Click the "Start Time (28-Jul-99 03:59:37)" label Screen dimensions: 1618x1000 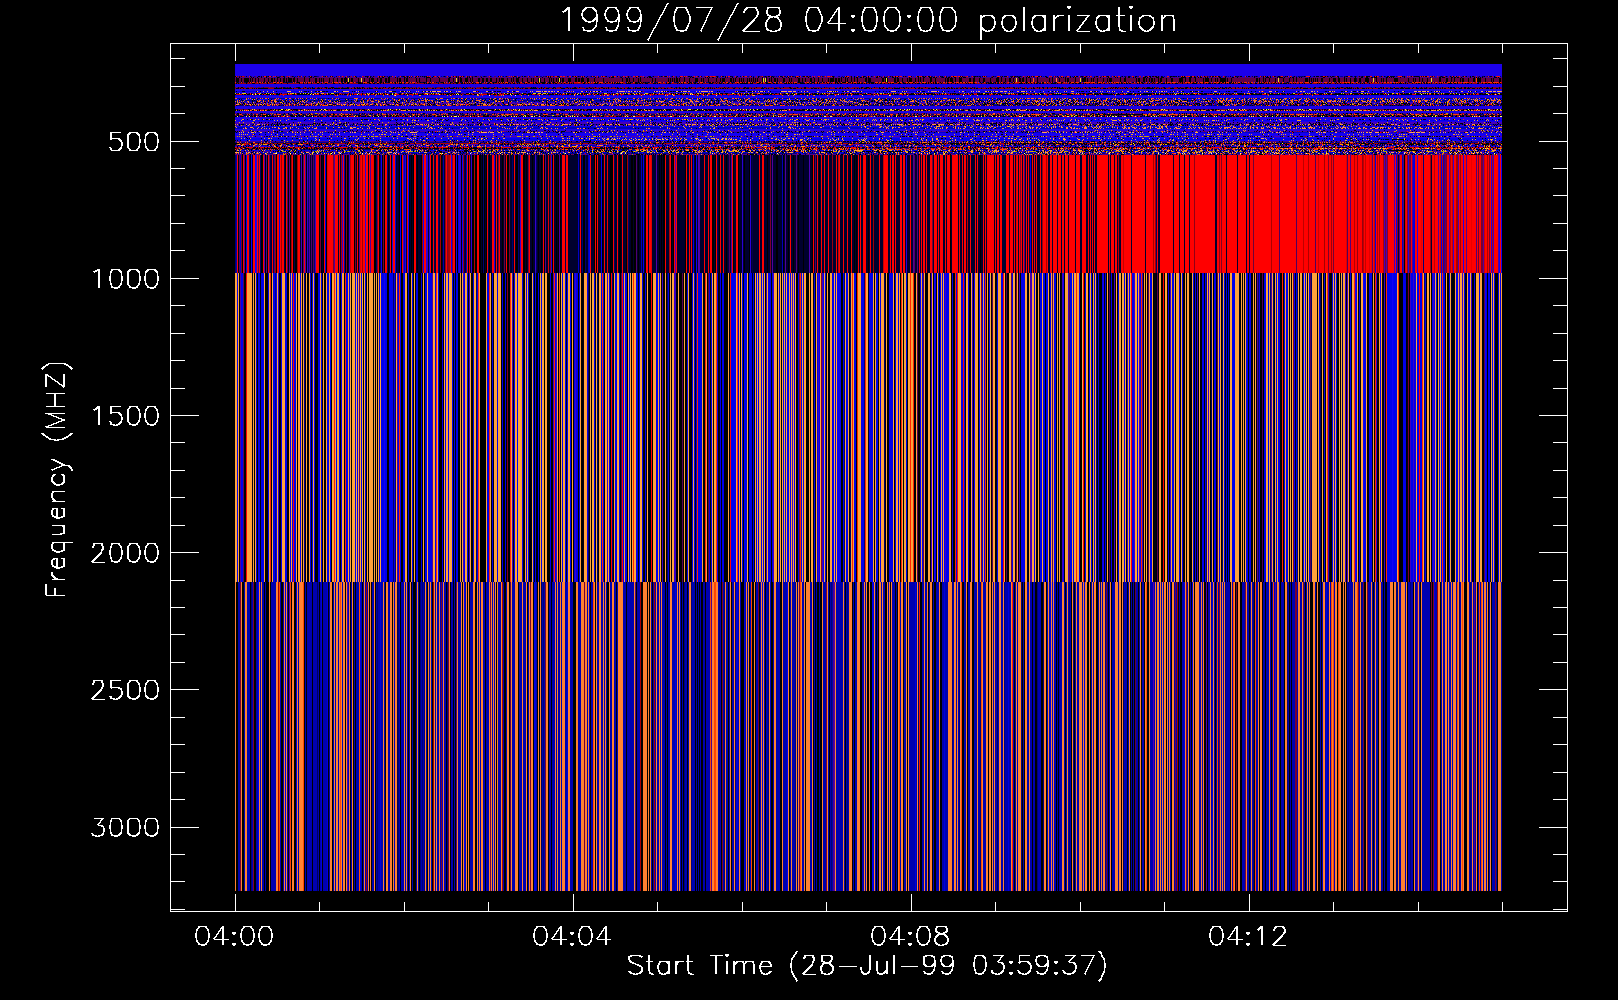pos(867,966)
